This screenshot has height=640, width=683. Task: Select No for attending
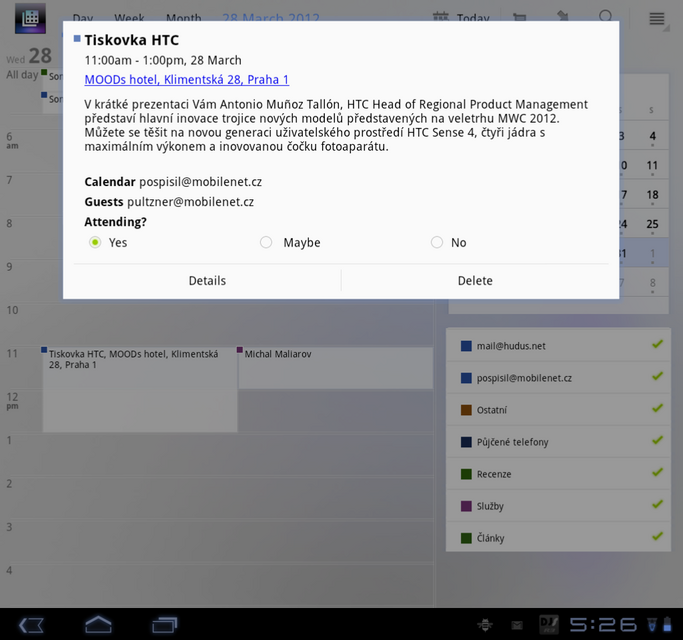437,242
